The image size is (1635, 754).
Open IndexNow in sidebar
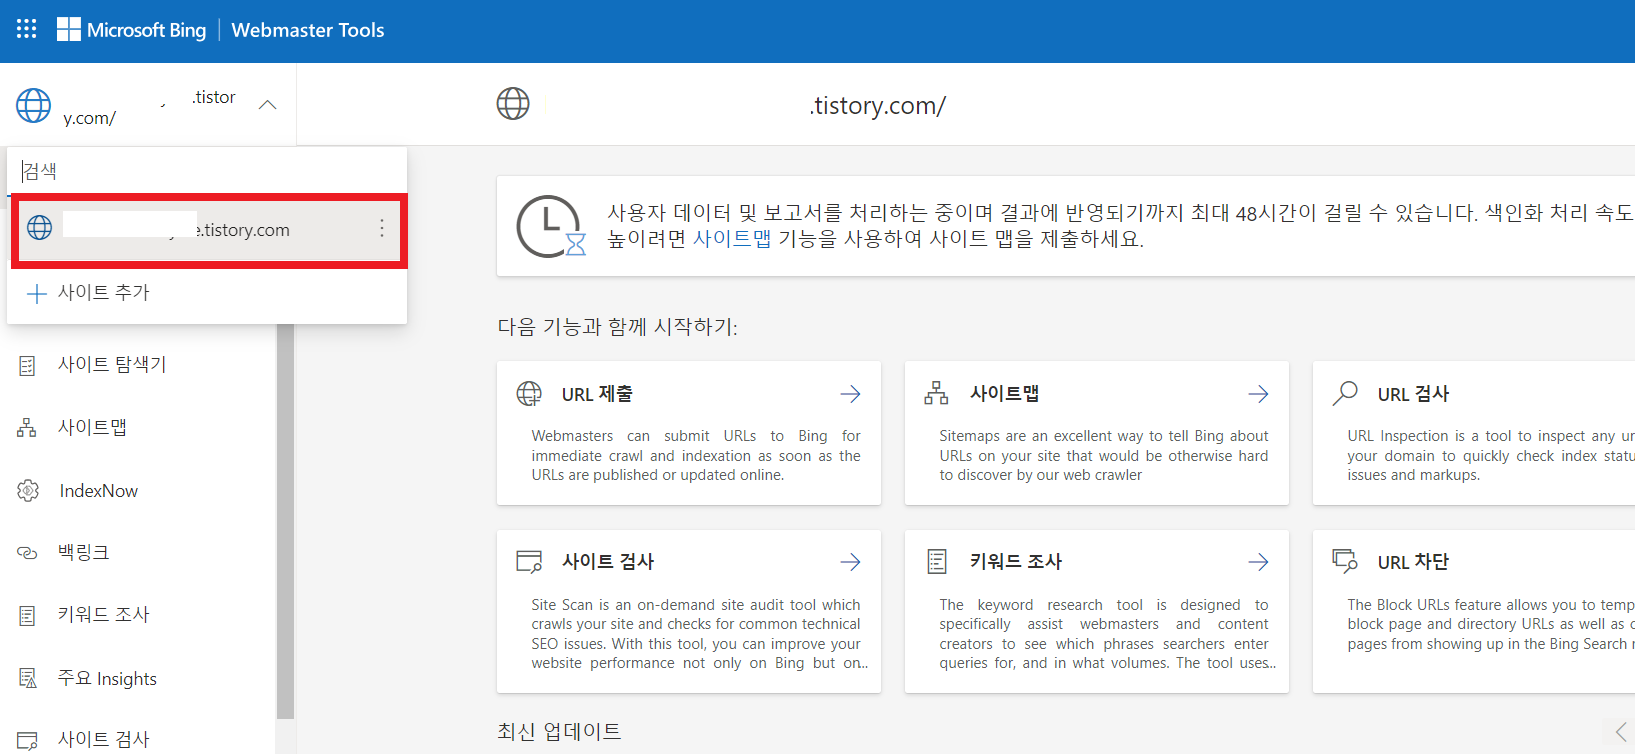click(x=99, y=491)
